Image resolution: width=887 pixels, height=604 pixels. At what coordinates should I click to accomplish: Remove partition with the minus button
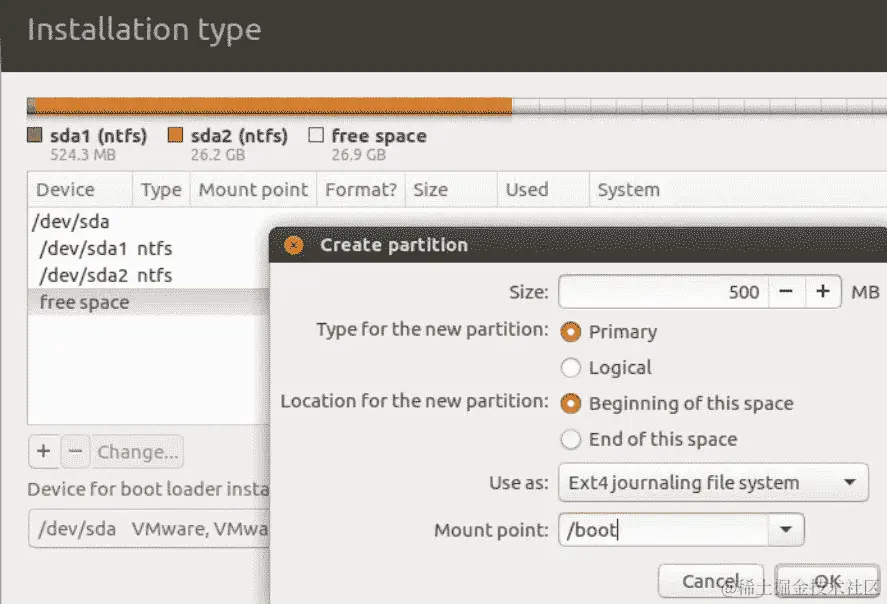[x=75, y=451]
